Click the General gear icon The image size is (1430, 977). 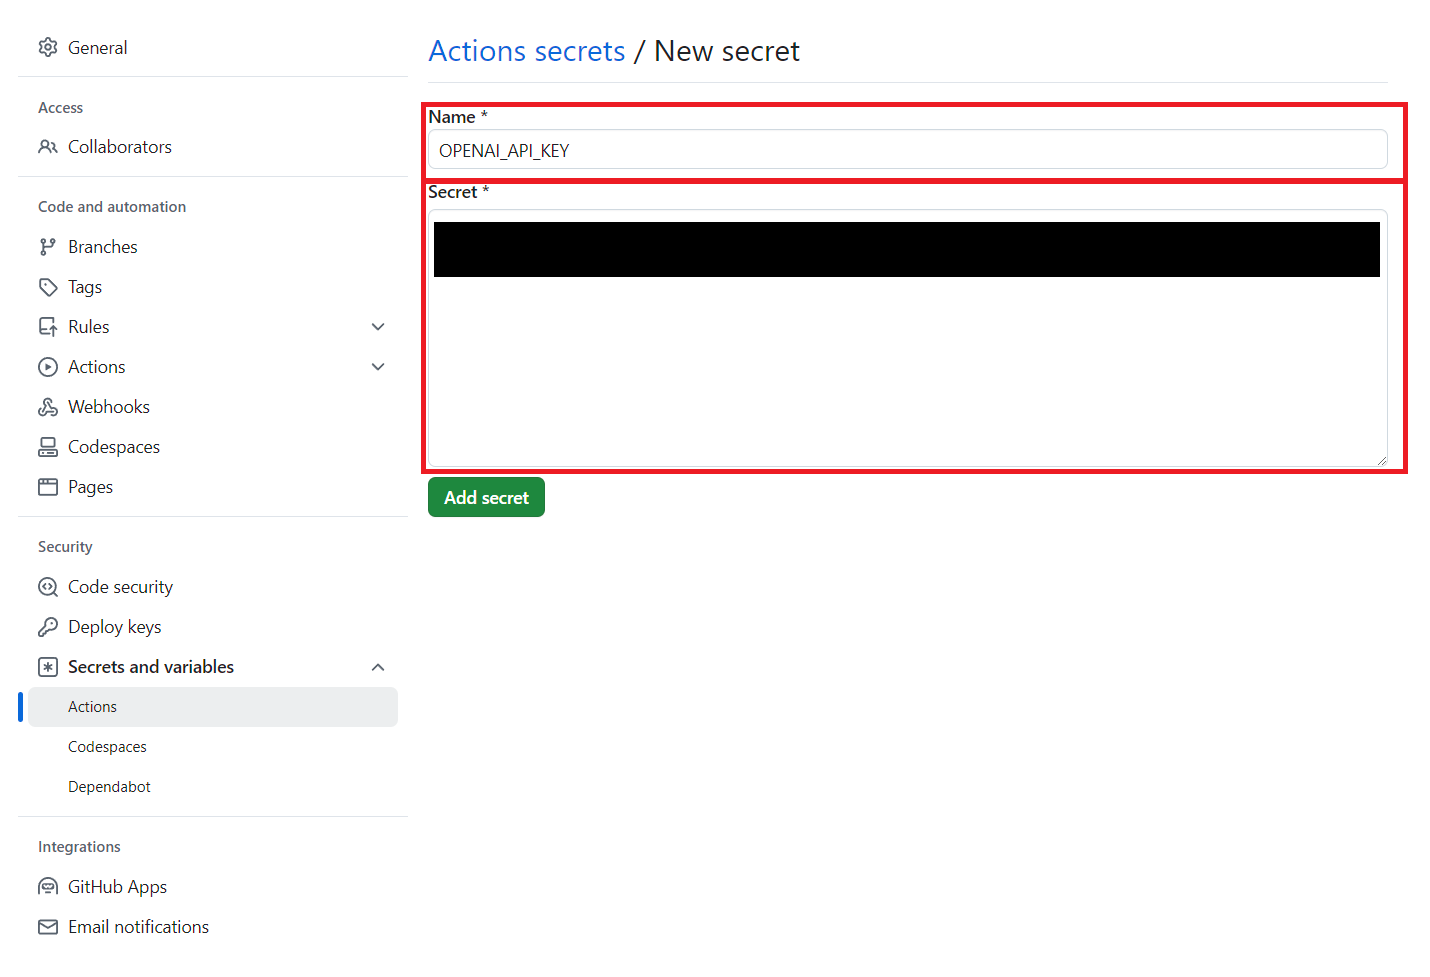(x=48, y=47)
